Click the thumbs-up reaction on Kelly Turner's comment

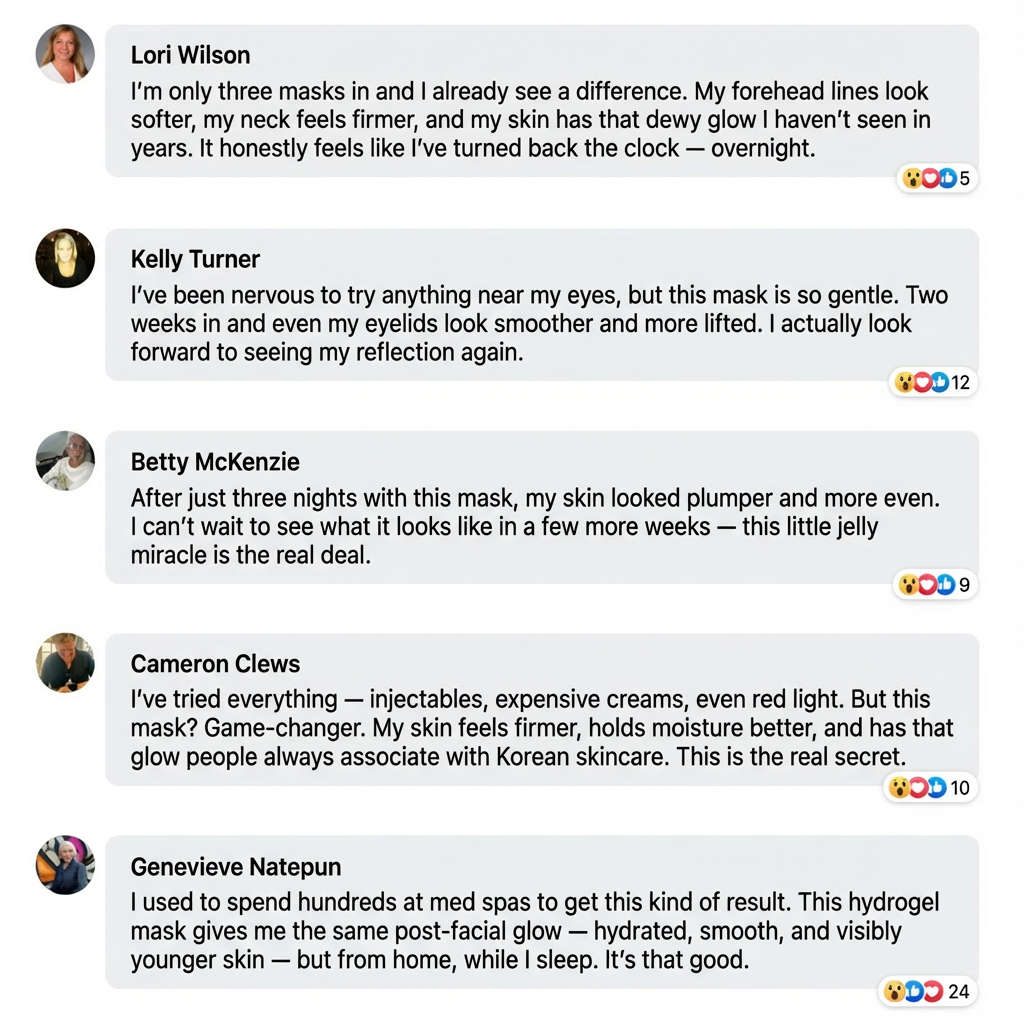click(x=938, y=382)
